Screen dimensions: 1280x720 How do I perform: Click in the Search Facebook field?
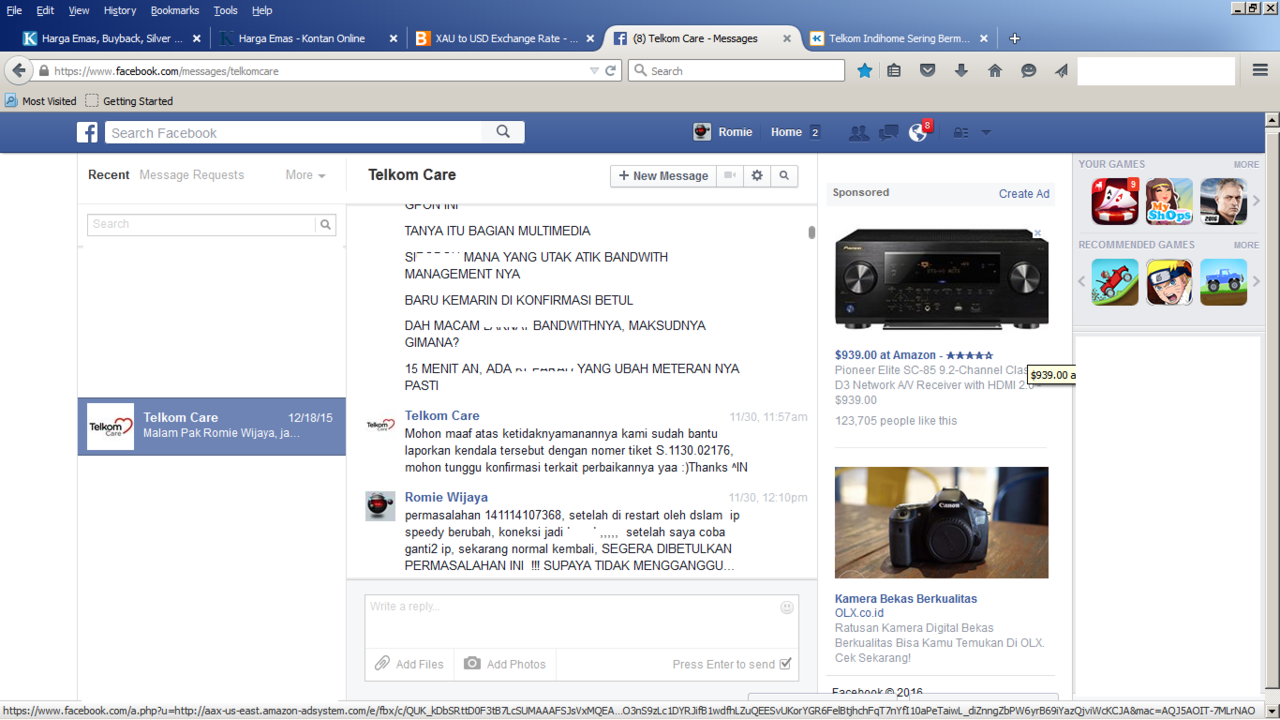coord(294,132)
